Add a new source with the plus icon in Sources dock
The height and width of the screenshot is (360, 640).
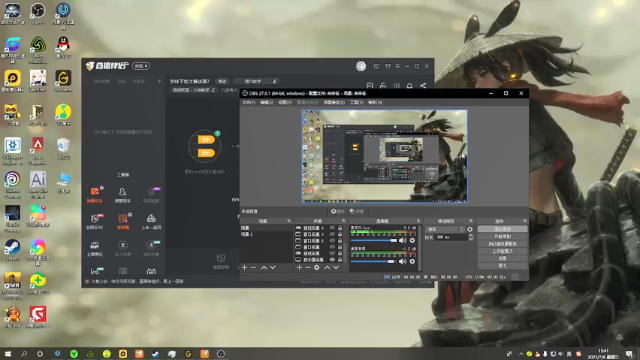(x=299, y=268)
